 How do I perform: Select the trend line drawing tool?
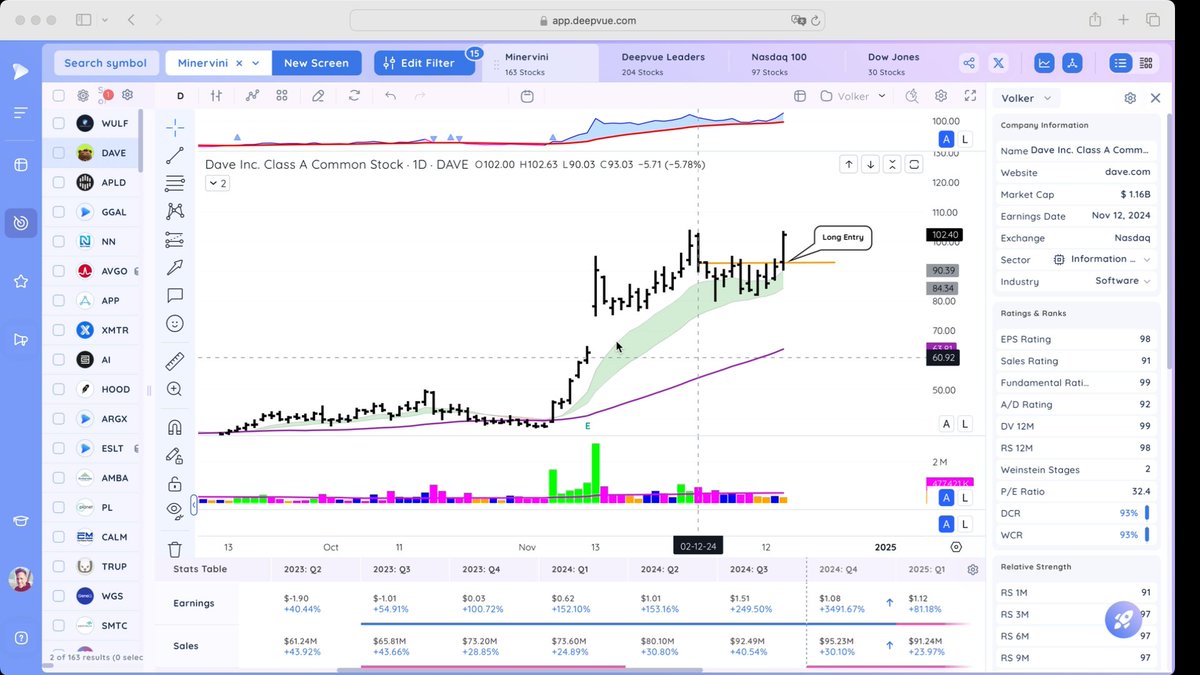(x=175, y=155)
